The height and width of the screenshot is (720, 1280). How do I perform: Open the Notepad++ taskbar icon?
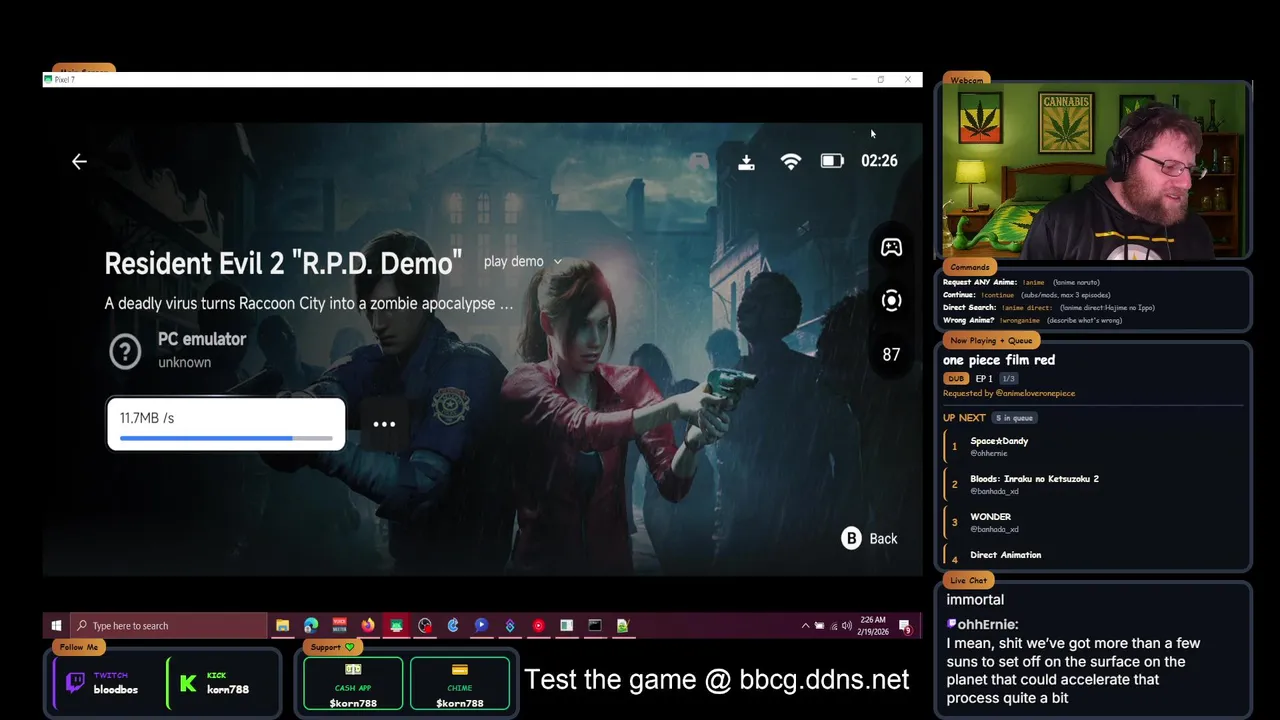pos(623,626)
